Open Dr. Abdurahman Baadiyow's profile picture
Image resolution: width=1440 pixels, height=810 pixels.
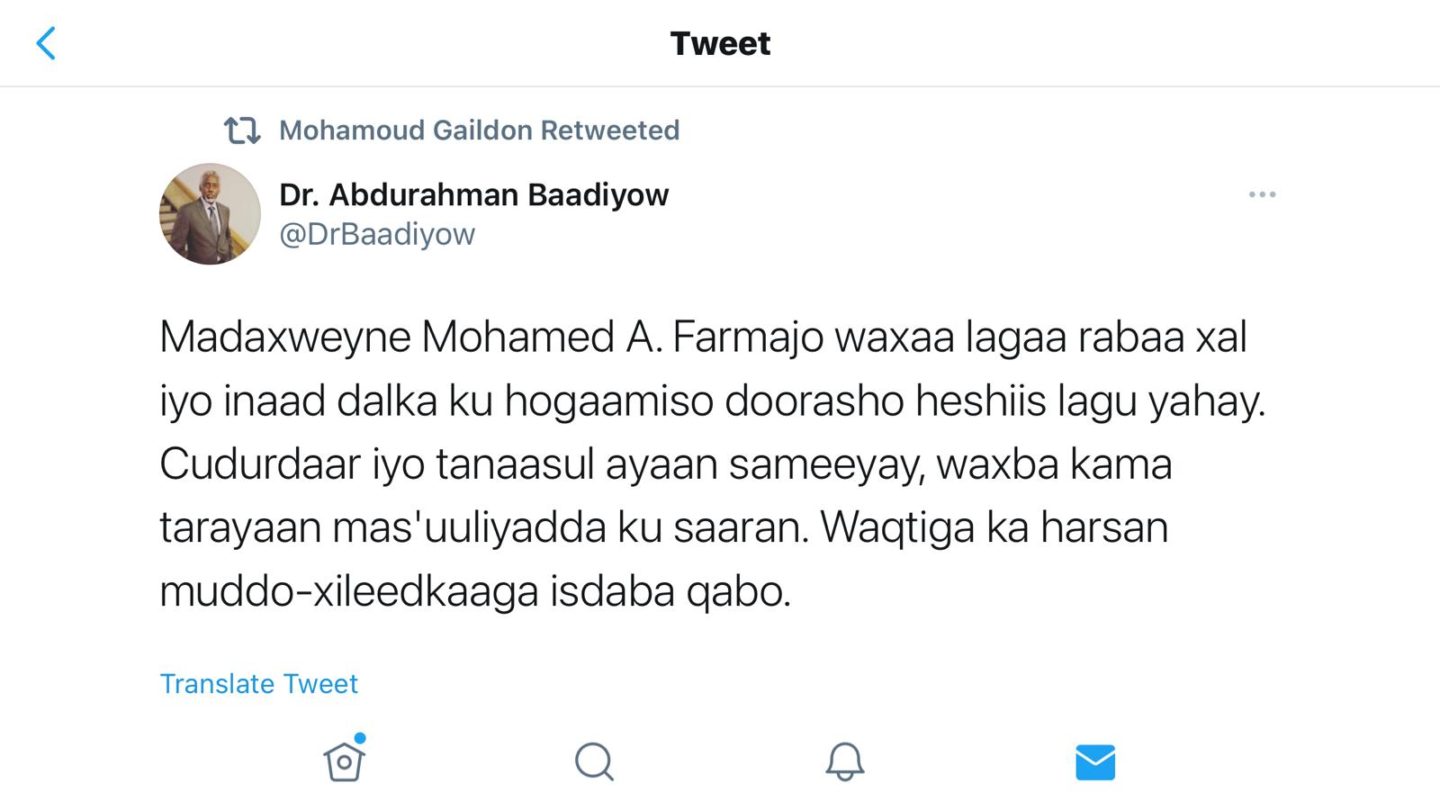tap(210, 214)
